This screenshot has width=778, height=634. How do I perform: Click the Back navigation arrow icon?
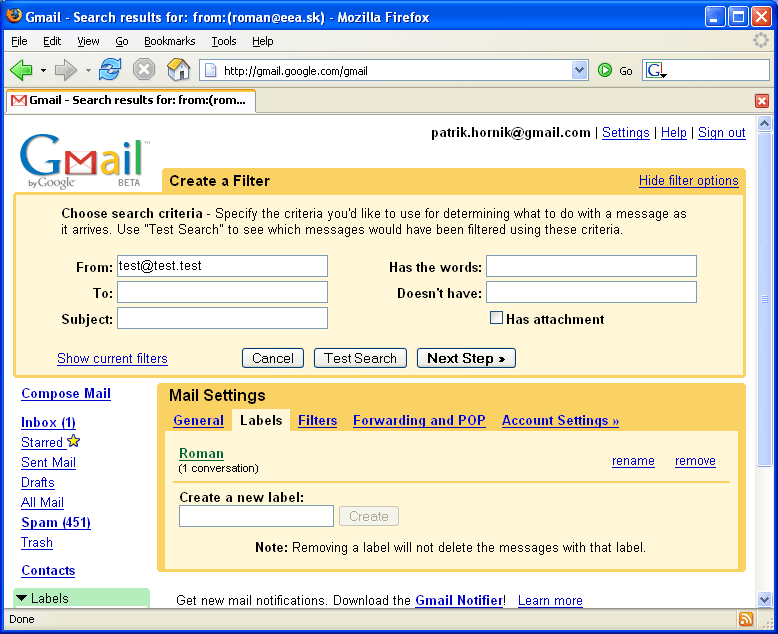tap(20, 70)
